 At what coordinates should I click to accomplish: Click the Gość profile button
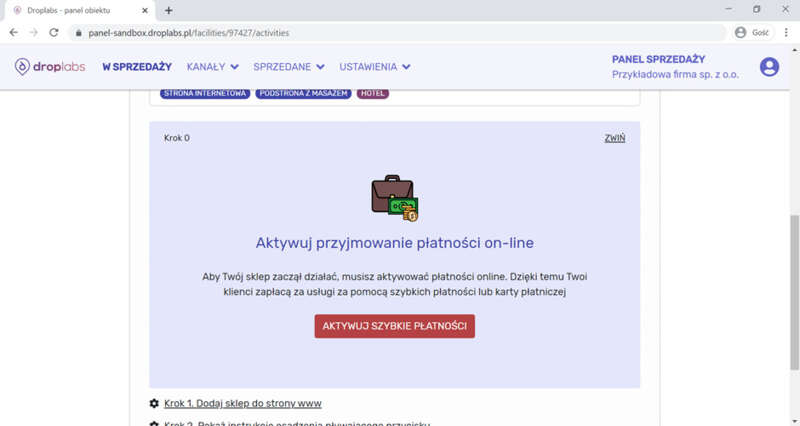(752, 32)
